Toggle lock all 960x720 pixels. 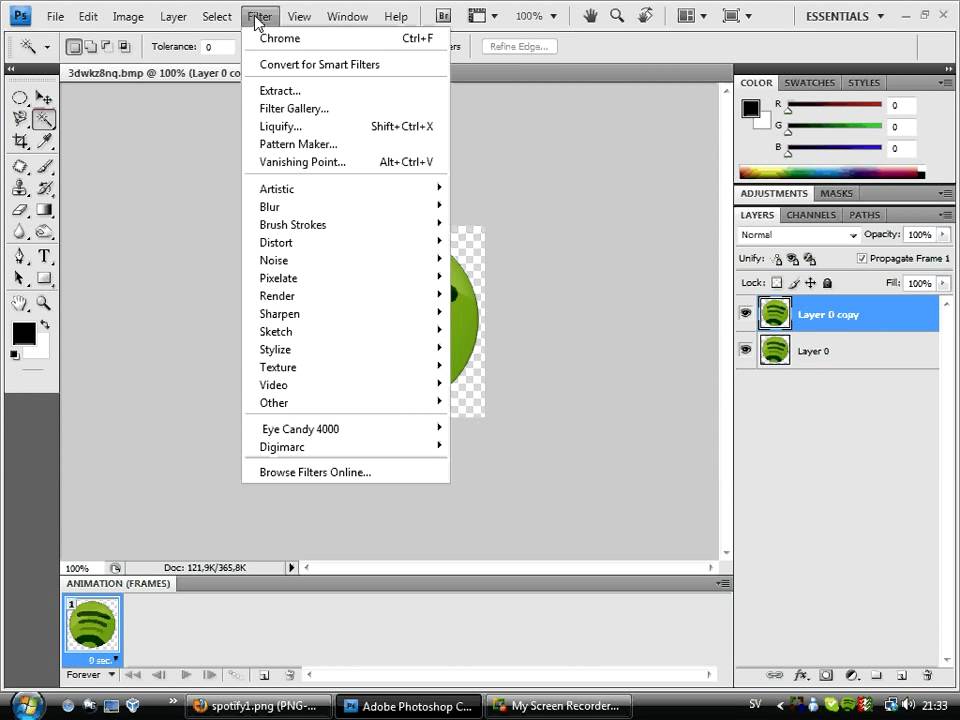pos(827,283)
